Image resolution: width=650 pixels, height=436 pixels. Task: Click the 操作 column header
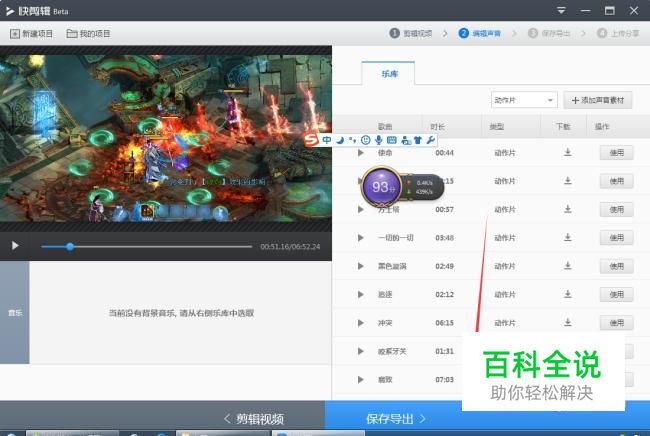pos(602,126)
